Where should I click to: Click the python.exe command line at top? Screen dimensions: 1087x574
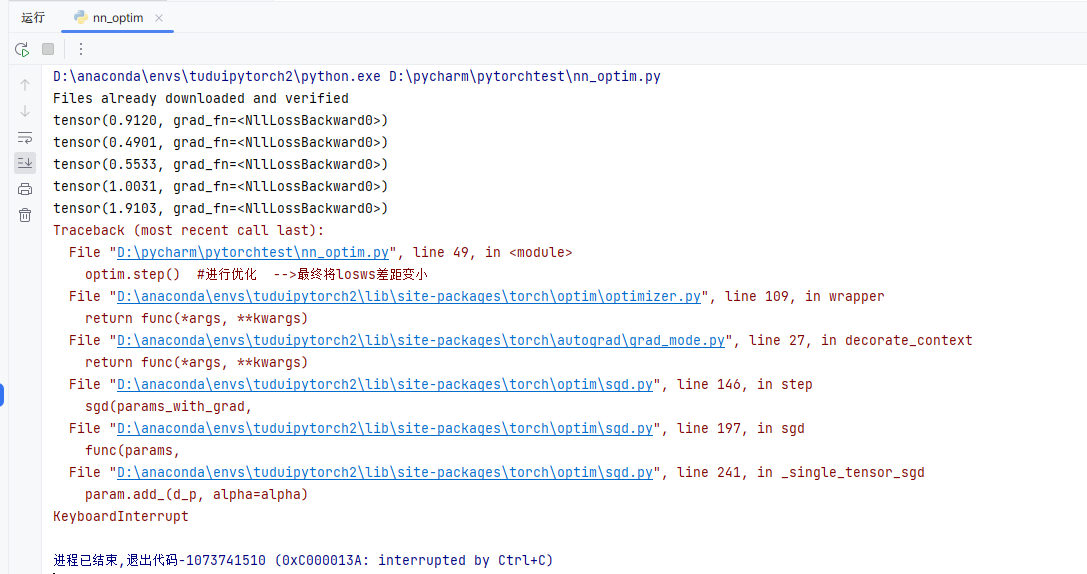(357, 76)
